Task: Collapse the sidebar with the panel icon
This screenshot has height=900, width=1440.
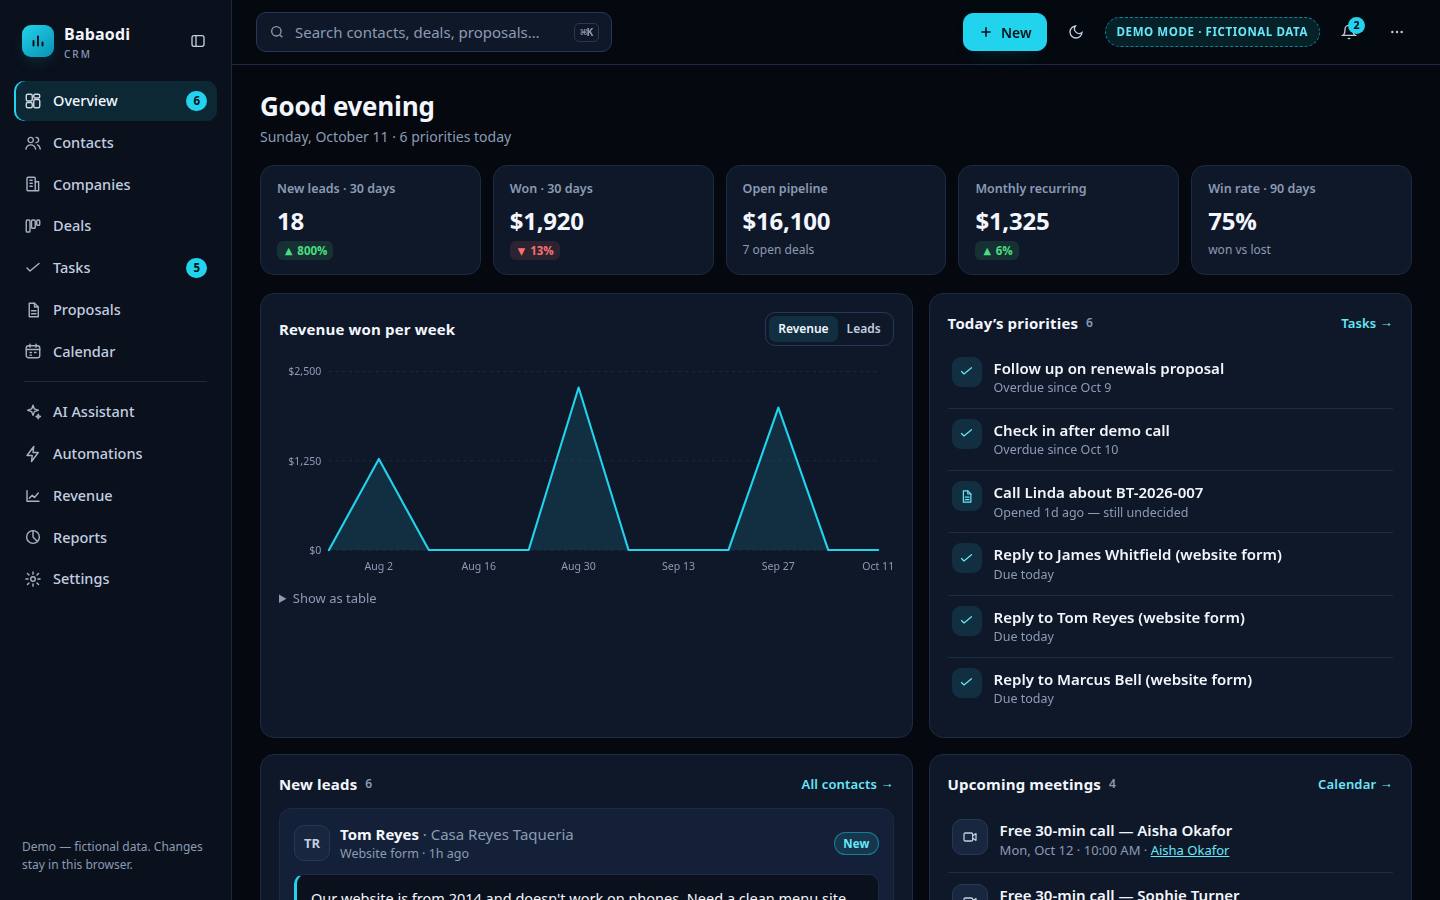Action: point(198,41)
